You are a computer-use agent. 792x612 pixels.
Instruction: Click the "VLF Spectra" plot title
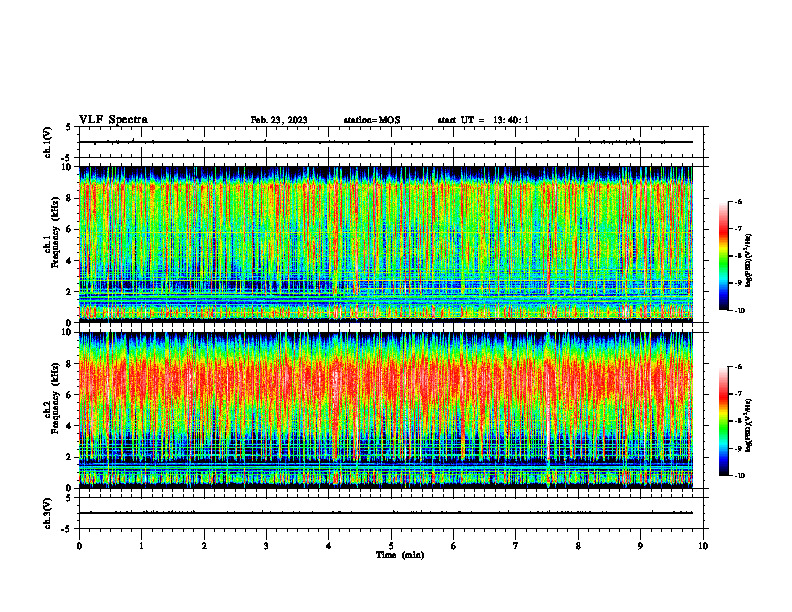click(113, 120)
